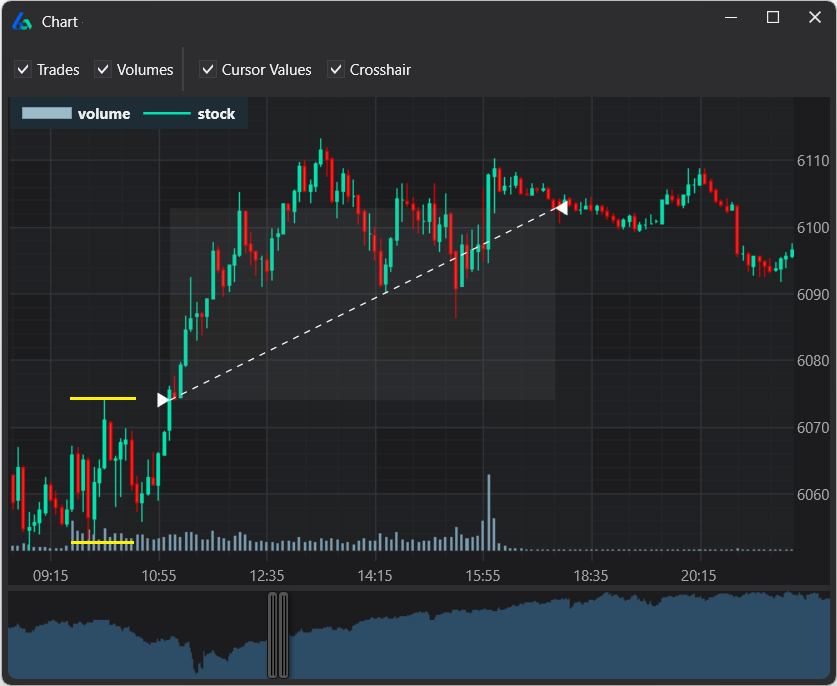
Task: Disable the Trades checkbox
Action: tap(22, 70)
